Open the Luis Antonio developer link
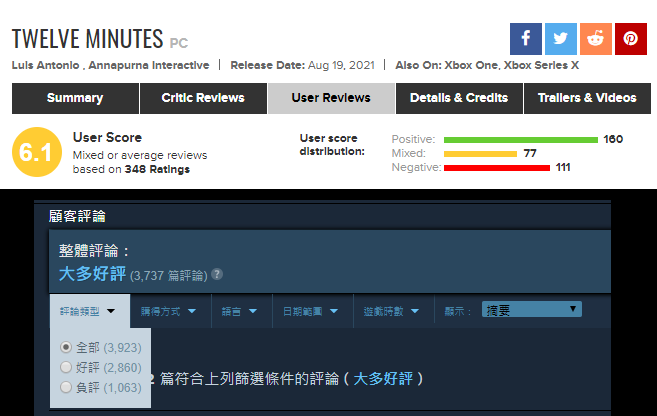The height and width of the screenshot is (416, 657). click(45, 65)
